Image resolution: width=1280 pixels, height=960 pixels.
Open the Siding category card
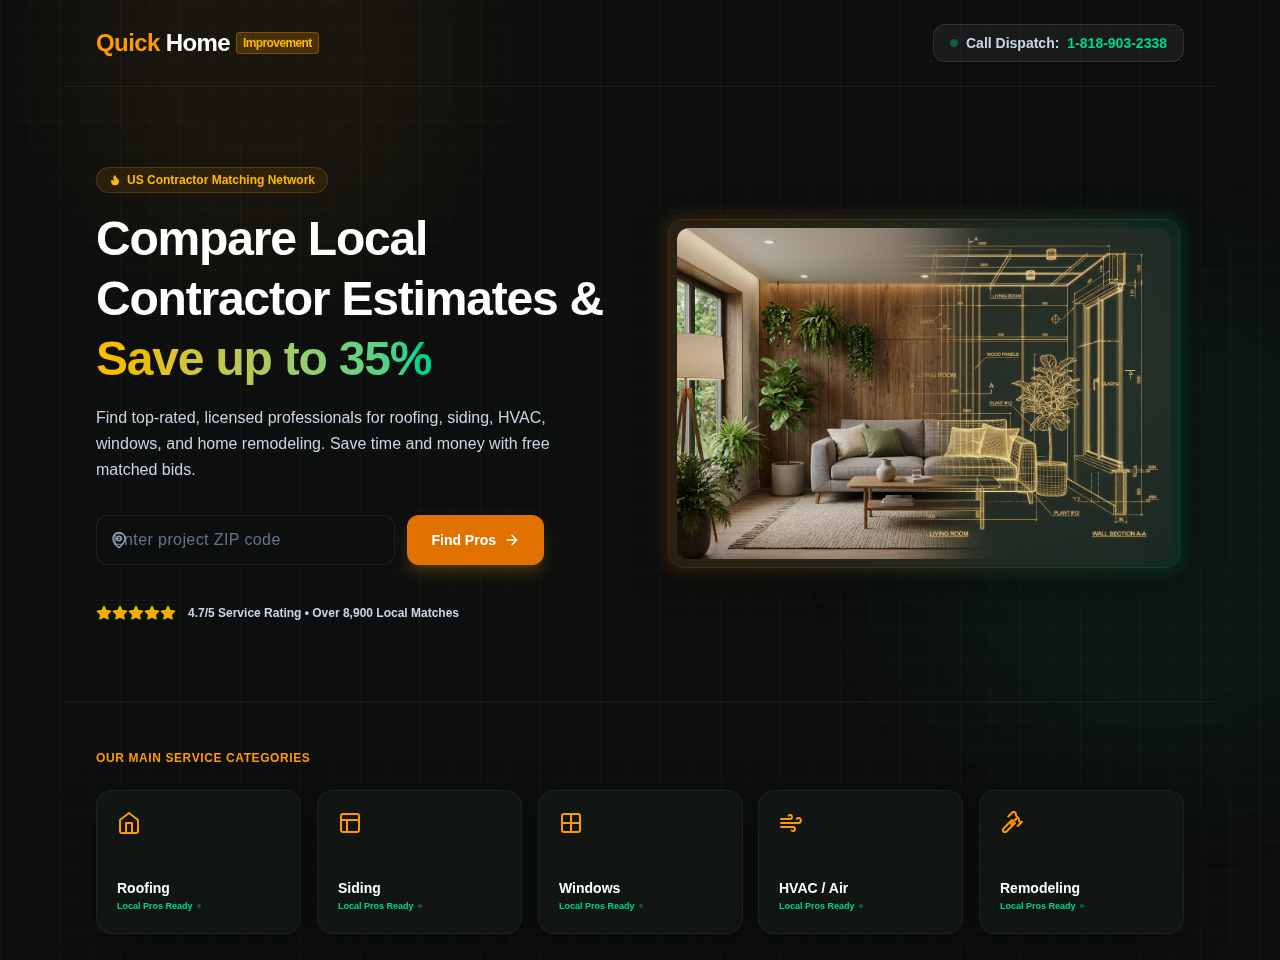tap(419, 862)
